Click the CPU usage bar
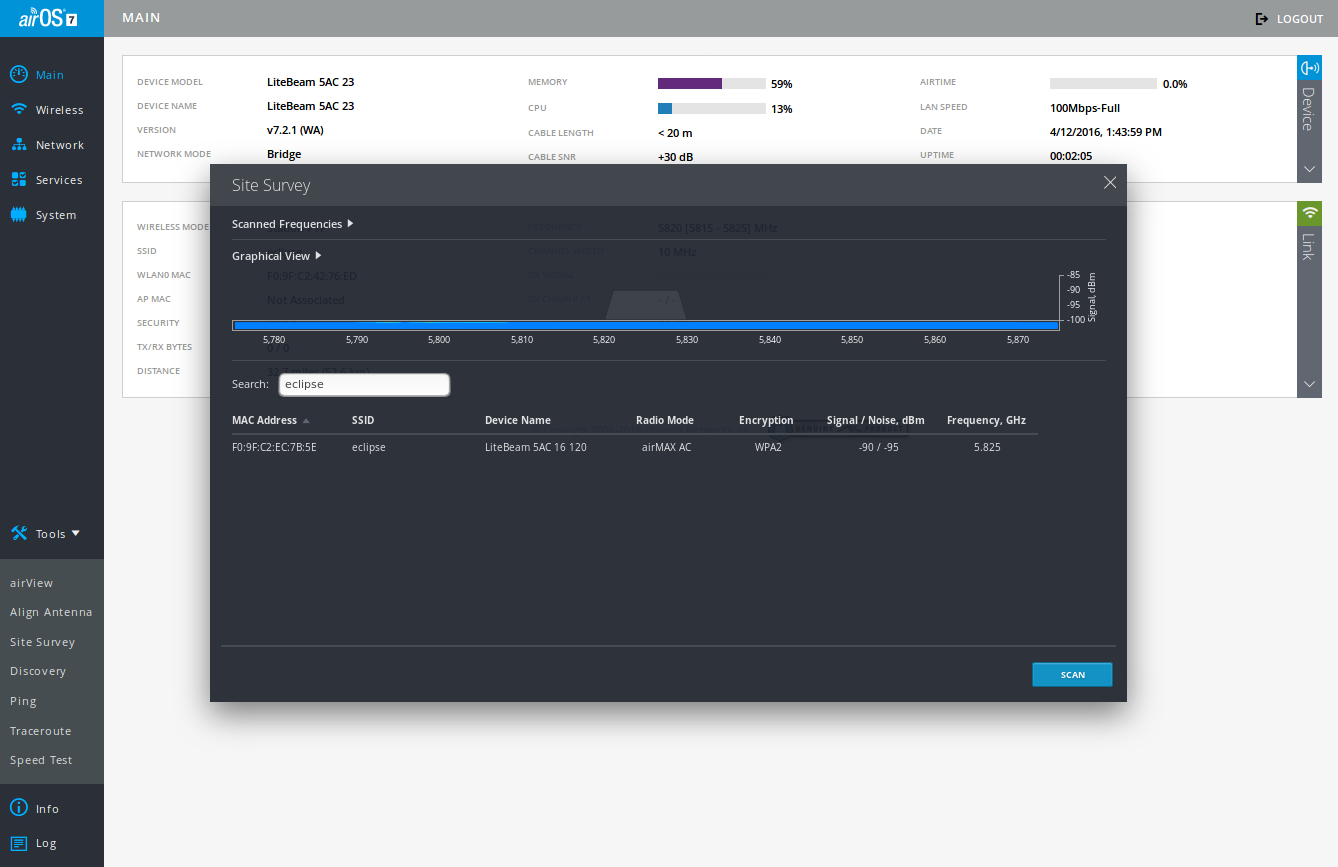The height and width of the screenshot is (867, 1338). 711,108
